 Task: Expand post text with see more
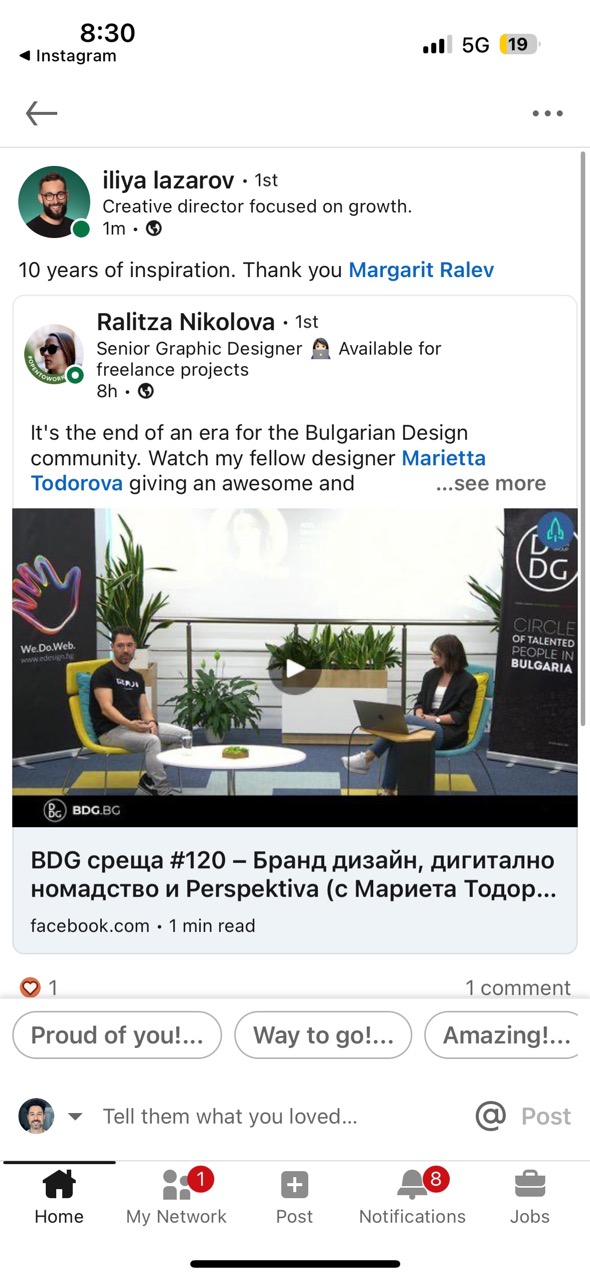point(491,483)
